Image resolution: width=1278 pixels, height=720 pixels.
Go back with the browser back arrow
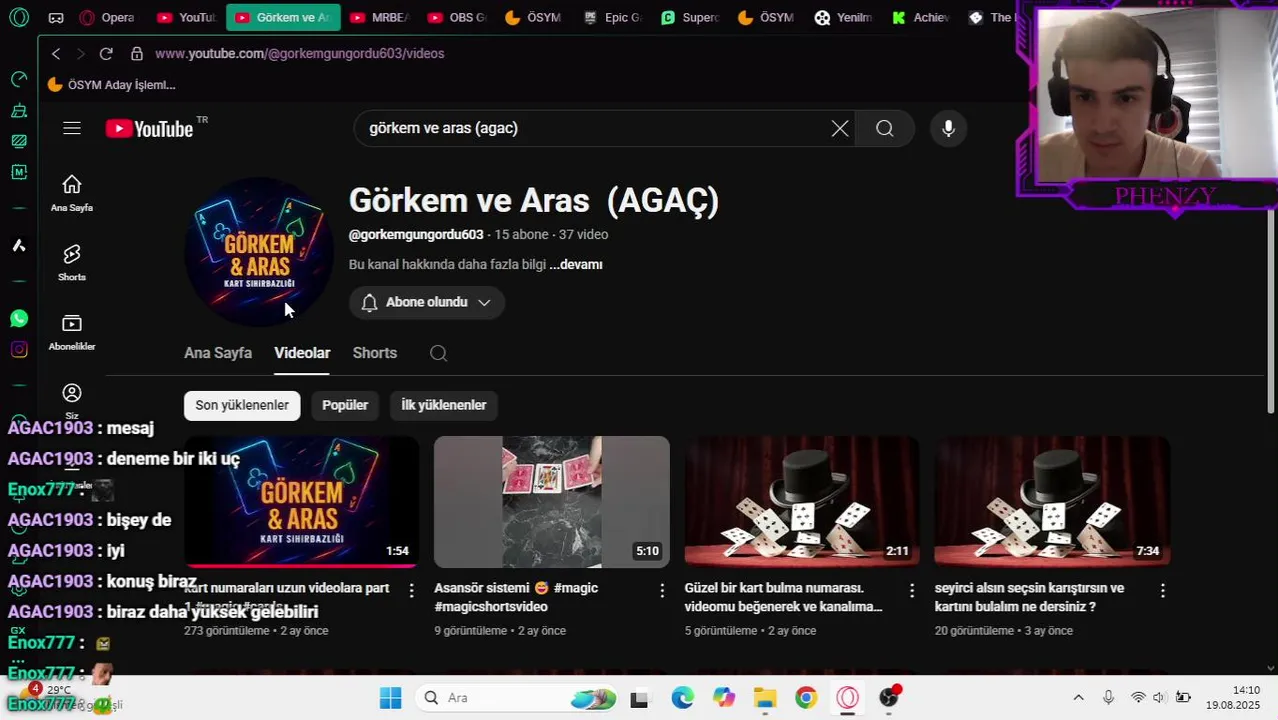pyautogui.click(x=56, y=53)
